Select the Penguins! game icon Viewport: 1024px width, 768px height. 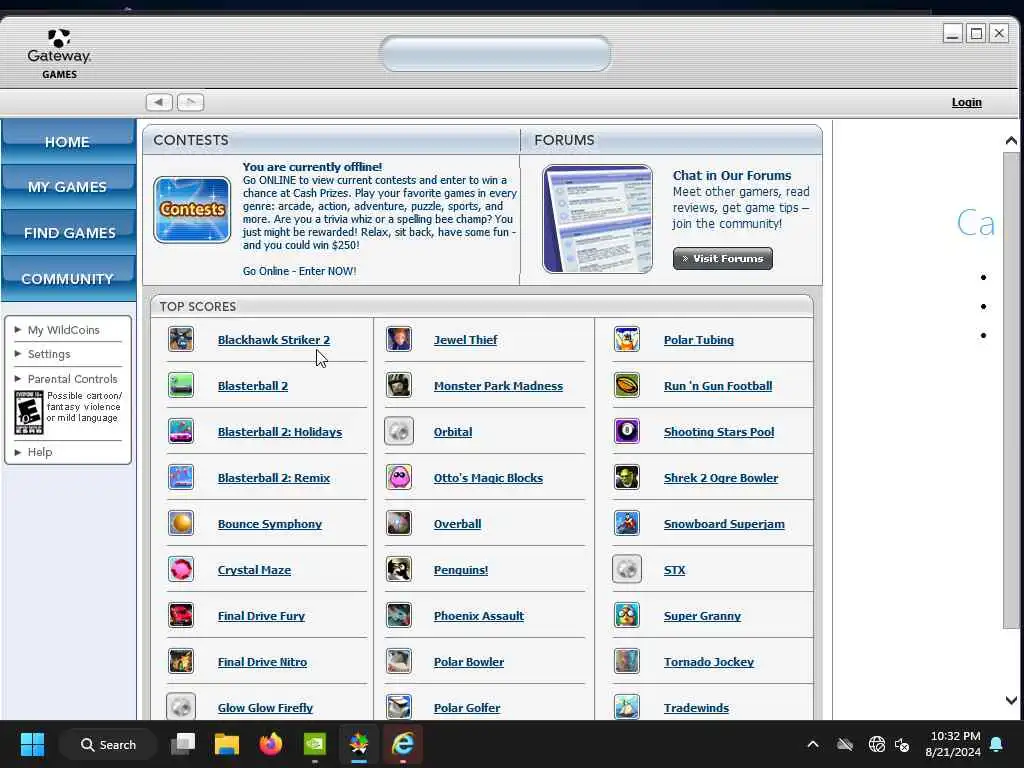pyautogui.click(x=398, y=569)
